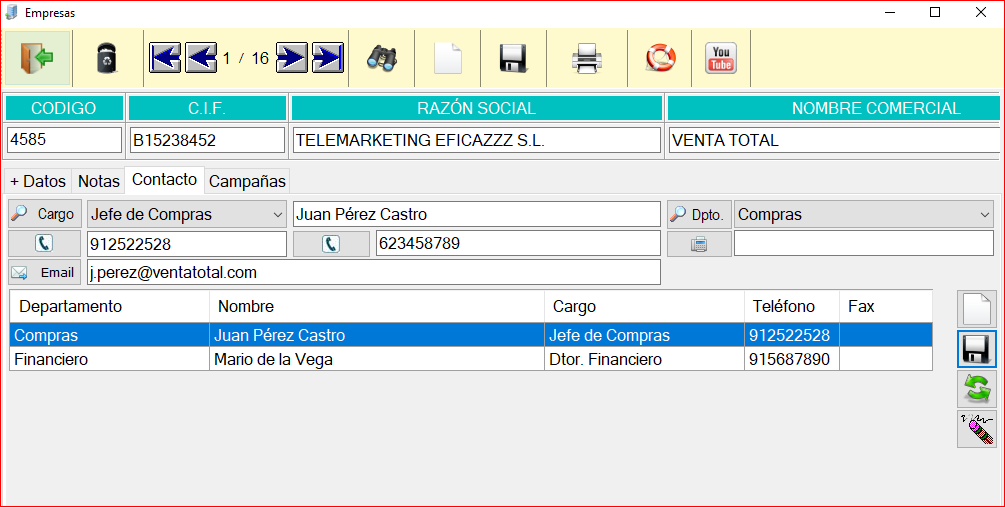The width and height of the screenshot is (1005, 507).
Task: Click landline phone icon button
Action: pyautogui.click(x=44, y=244)
